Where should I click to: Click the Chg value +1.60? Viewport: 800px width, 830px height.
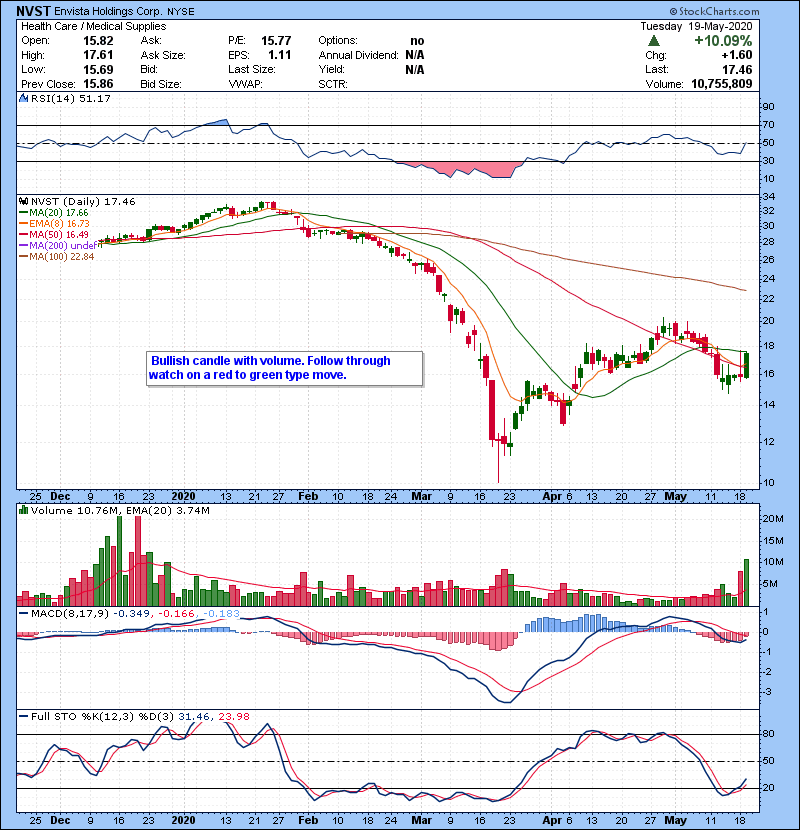(x=736, y=55)
